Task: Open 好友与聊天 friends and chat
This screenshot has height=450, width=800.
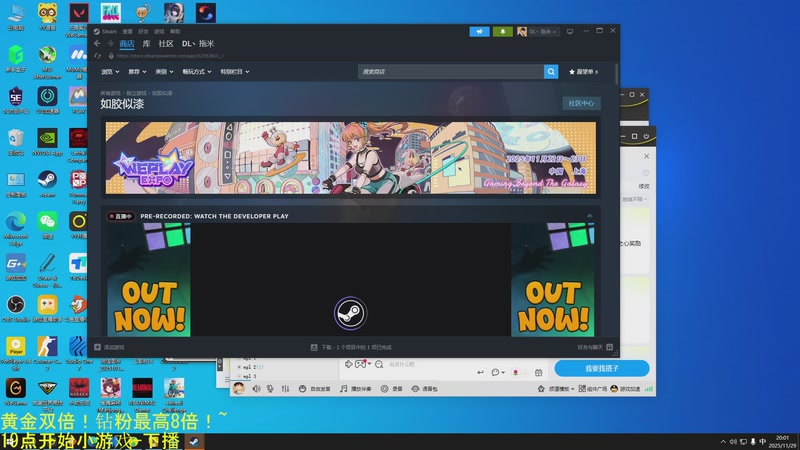Action: click(594, 347)
